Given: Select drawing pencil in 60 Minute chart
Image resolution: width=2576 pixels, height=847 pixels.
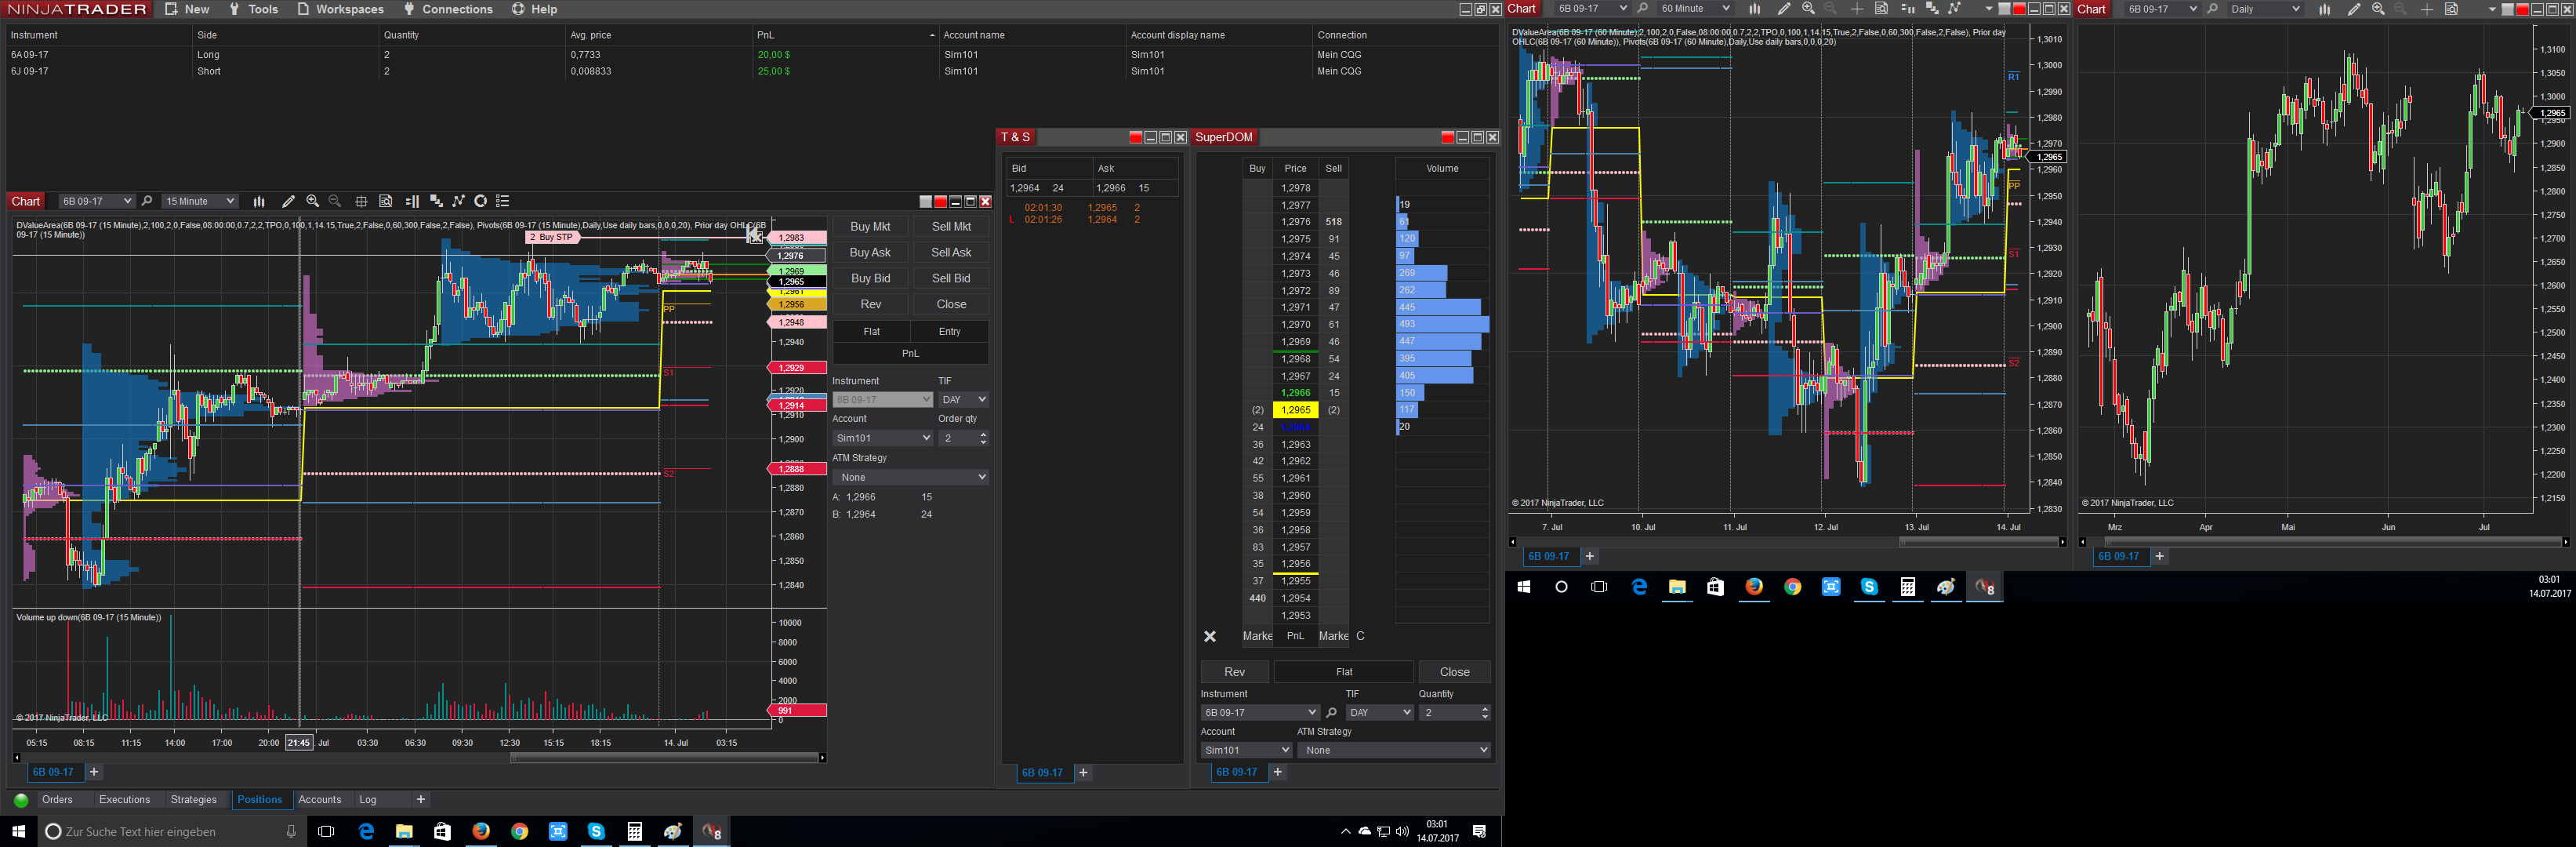Looking at the screenshot, I should coord(1784,9).
